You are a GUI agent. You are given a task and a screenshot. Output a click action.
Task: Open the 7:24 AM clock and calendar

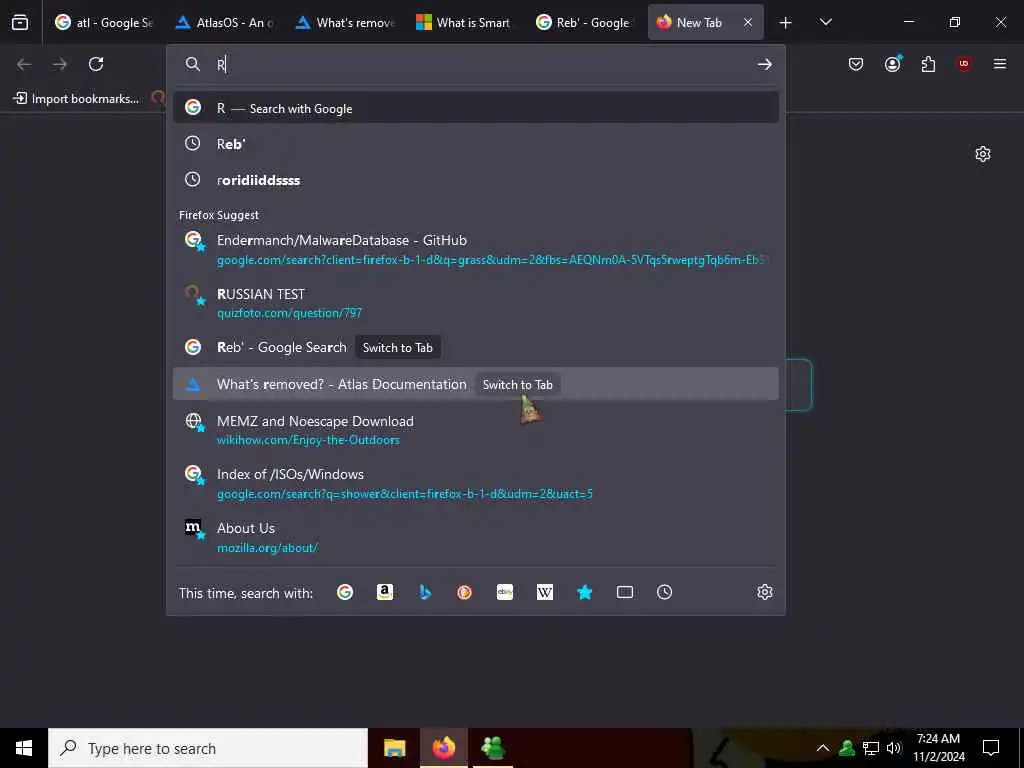coord(938,748)
